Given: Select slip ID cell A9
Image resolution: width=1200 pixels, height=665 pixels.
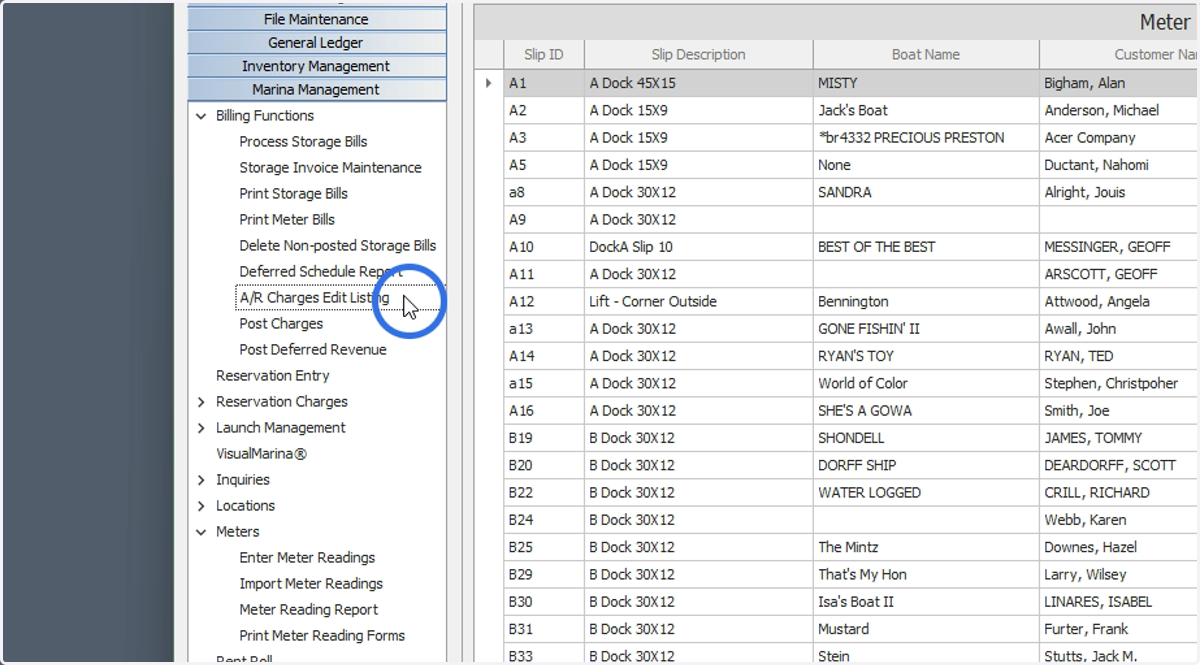Looking at the screenshot, I should pos(544,220).
